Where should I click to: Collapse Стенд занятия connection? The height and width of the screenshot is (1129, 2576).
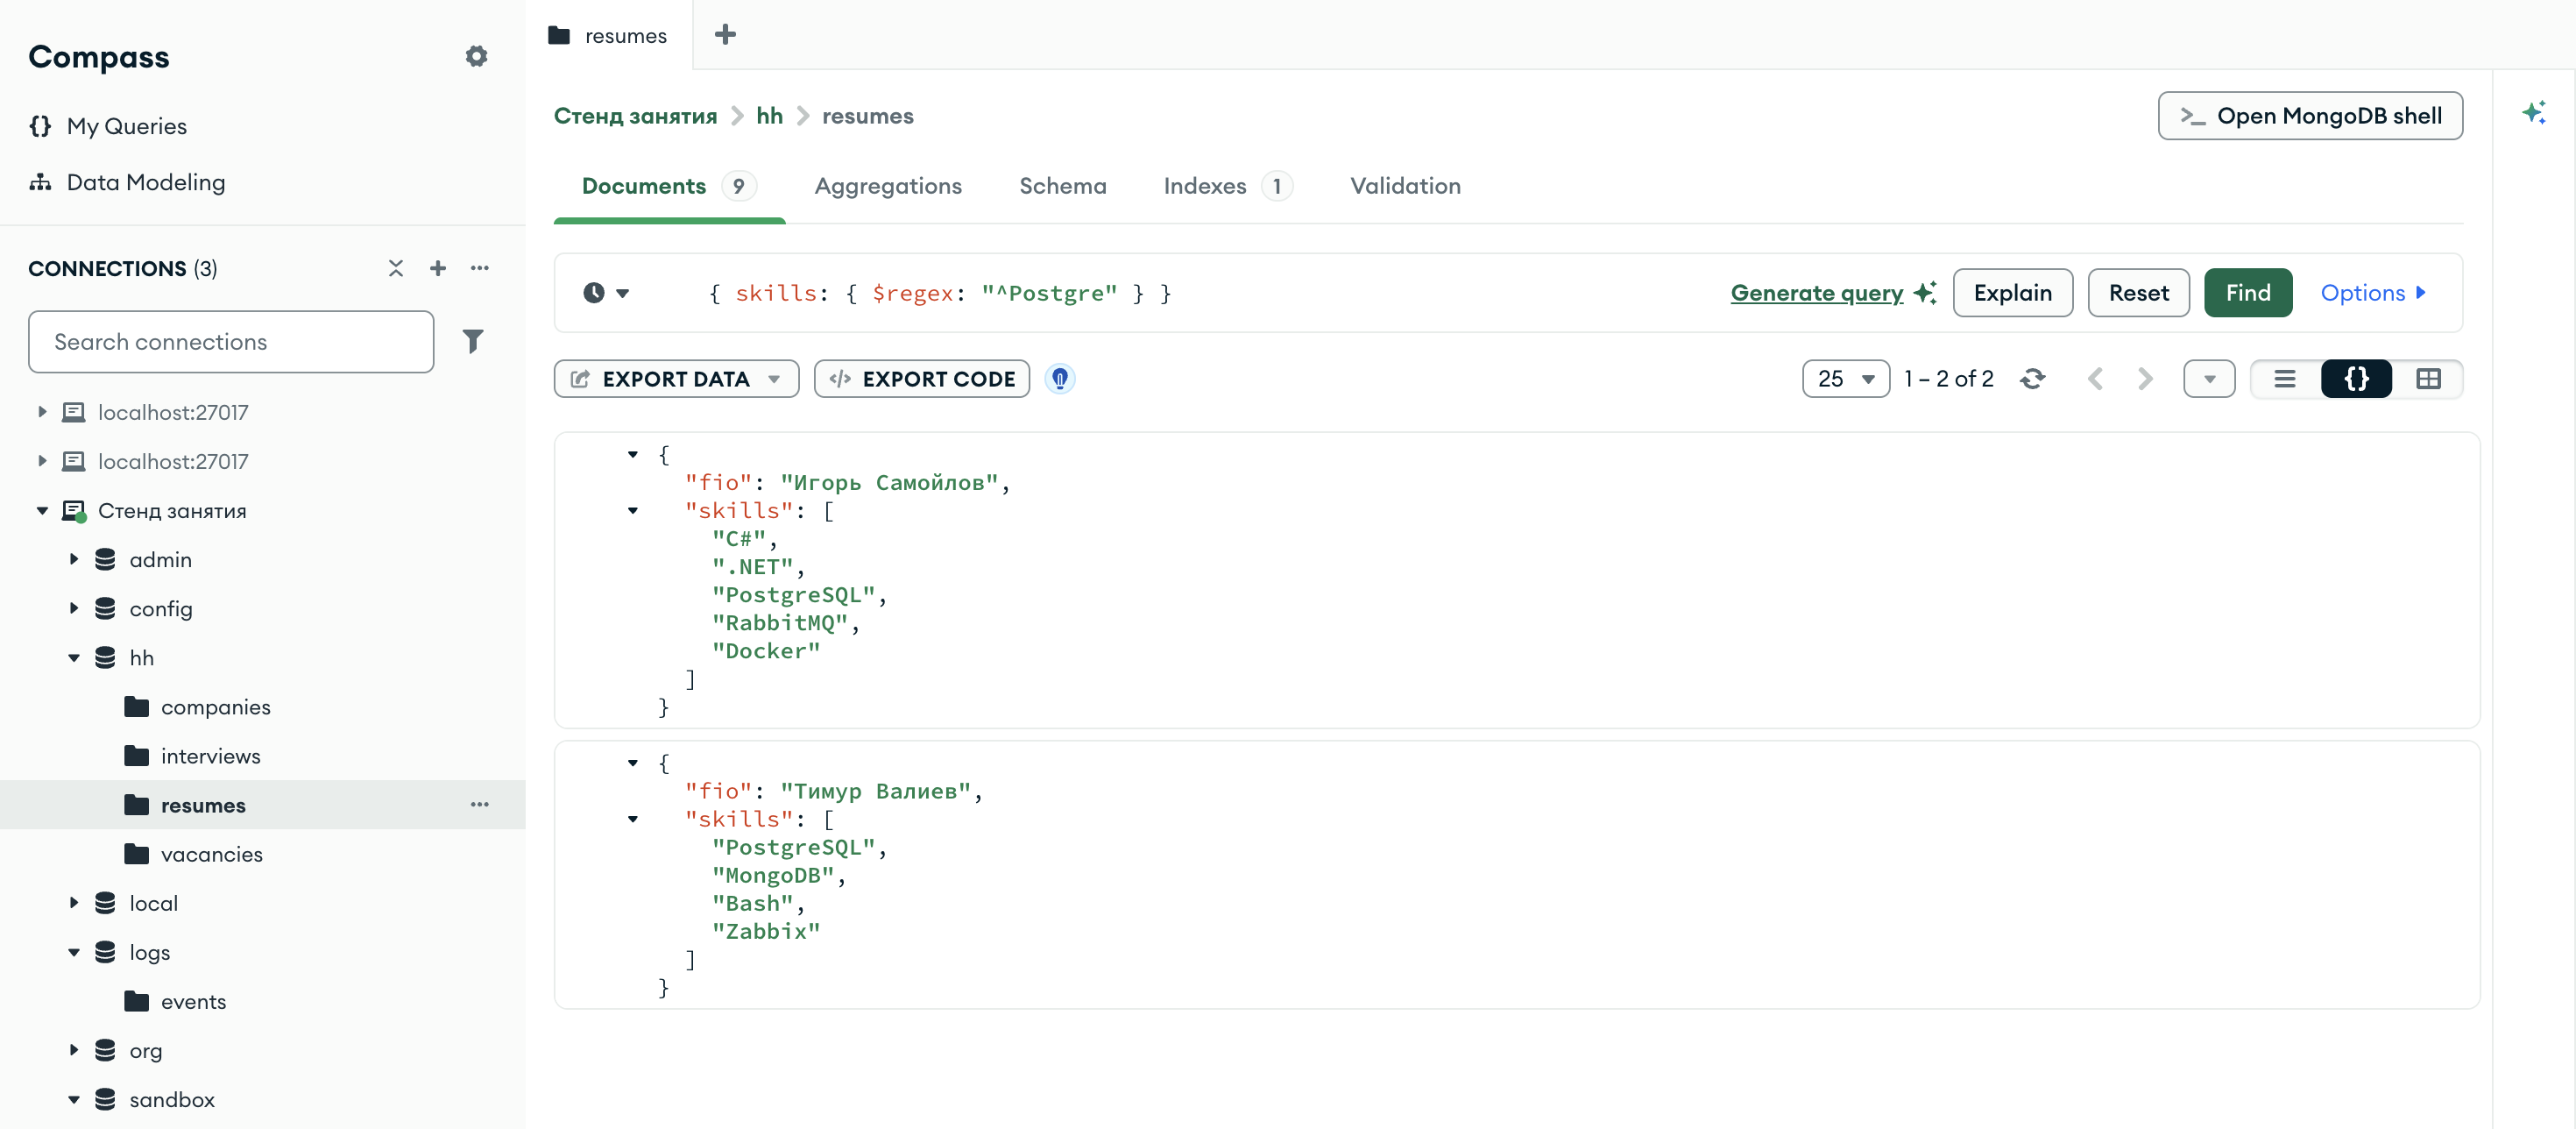pos(42,511)
